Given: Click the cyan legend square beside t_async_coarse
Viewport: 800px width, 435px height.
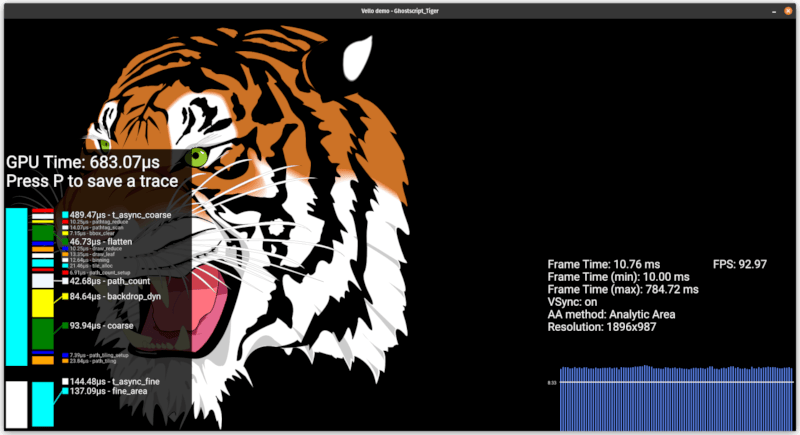Looking at the screenshot, I should pyautogui.click(x=65, y=215).
